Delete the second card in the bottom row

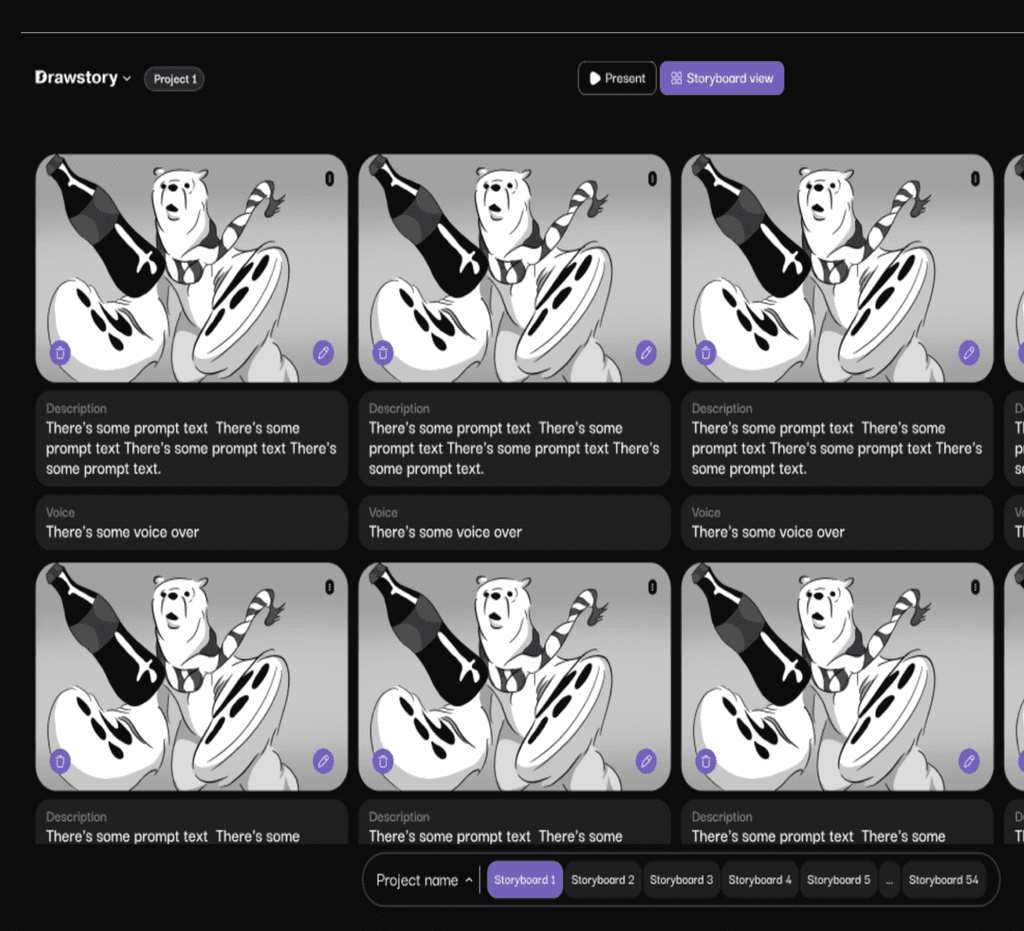[383, 761]
